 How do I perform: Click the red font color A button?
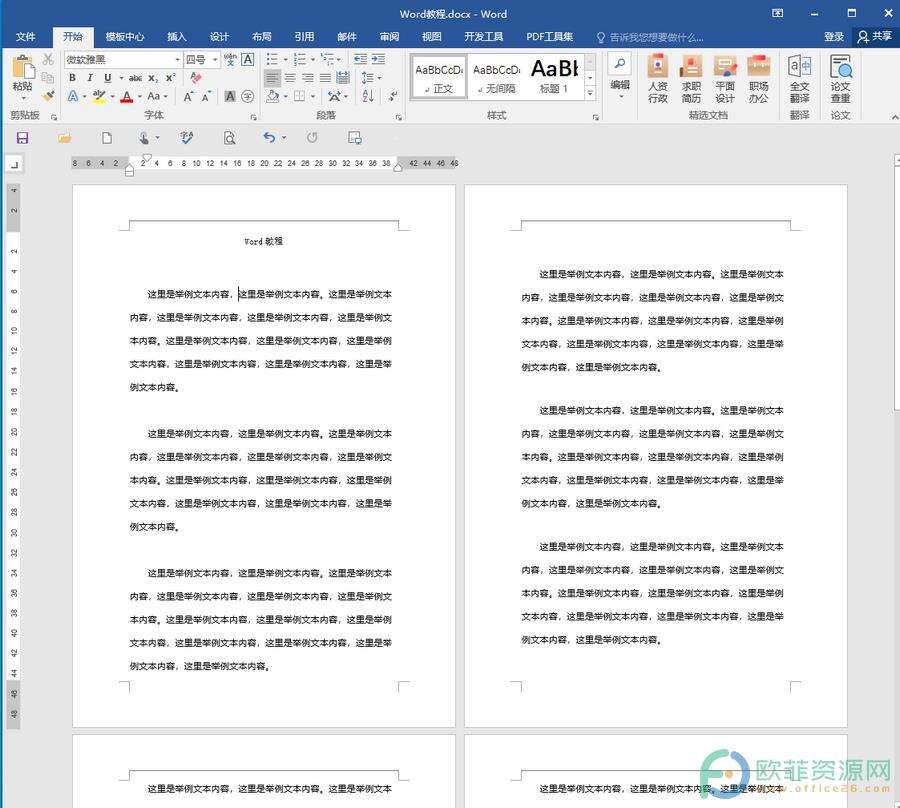pyautogui.click(x=127, y=96)
